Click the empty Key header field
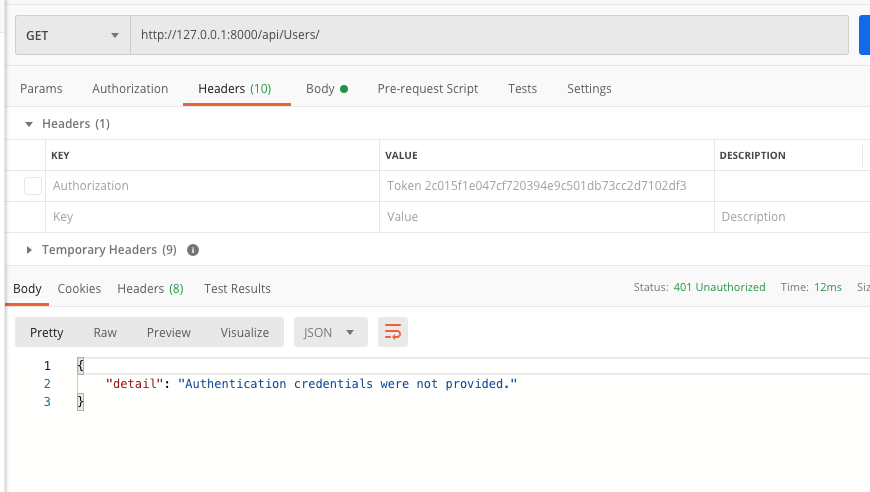Screen dimensions: 870x492 (213, 217)
